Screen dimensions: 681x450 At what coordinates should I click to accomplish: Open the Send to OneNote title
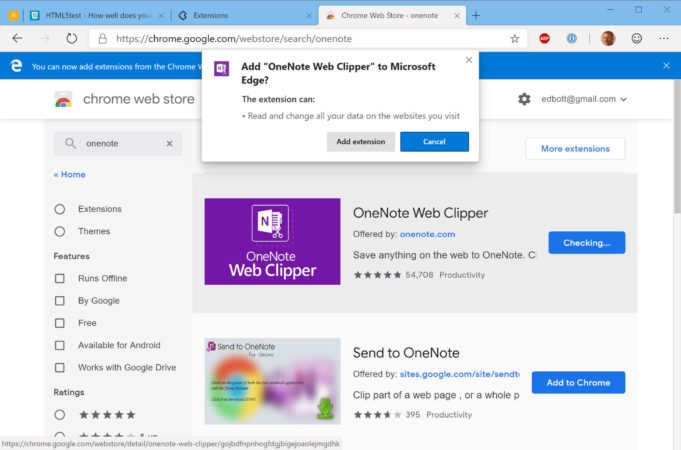pos(406,353)
